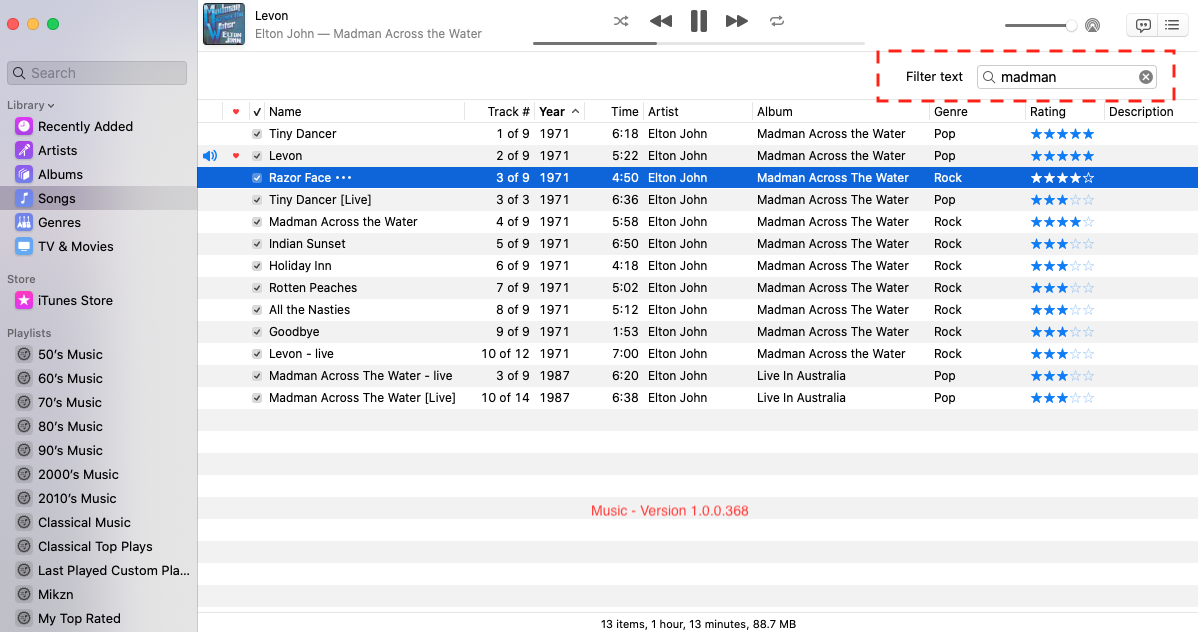Viewport: 1198px width, 632px height.
Task: Skip back to previous track
Action: tap(661, 21)
